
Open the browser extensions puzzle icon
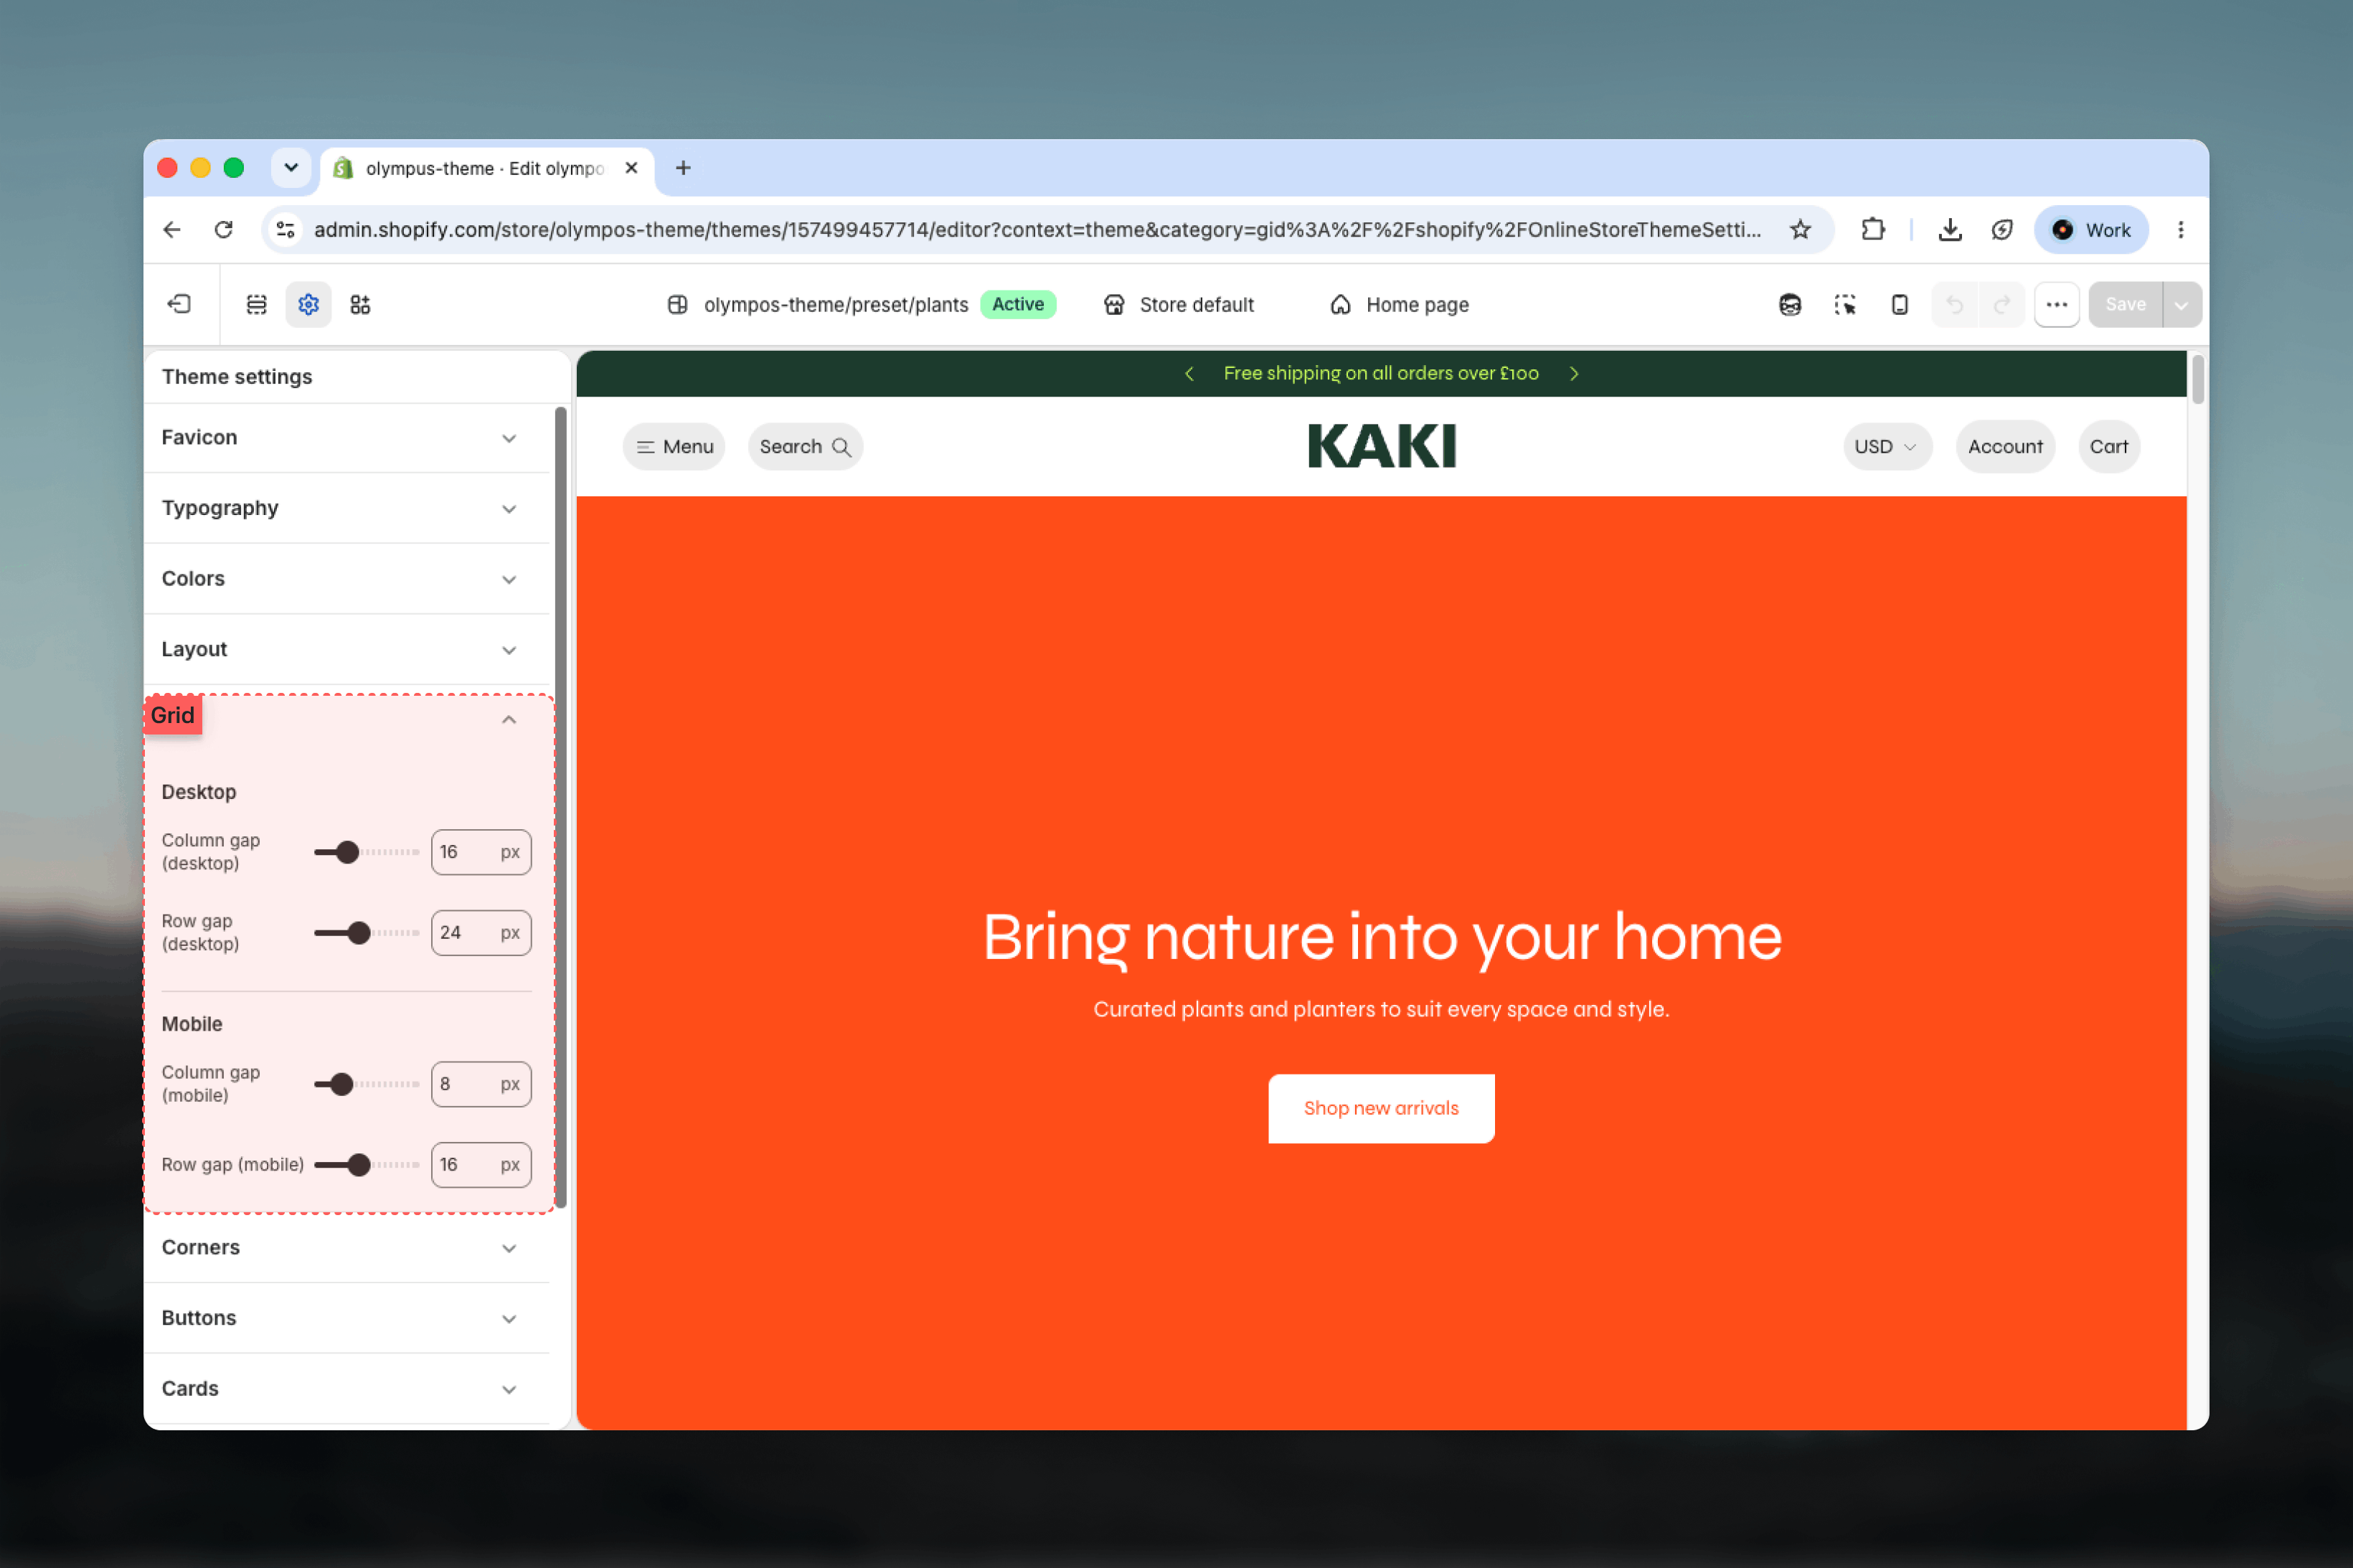tap(1873, 230)
